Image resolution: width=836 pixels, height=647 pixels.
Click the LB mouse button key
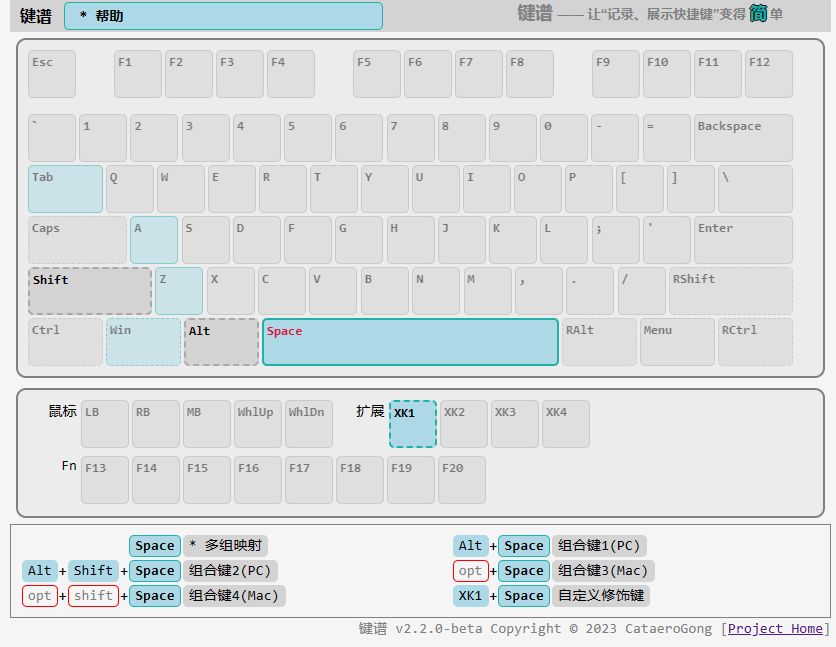[x=105, y=424]
